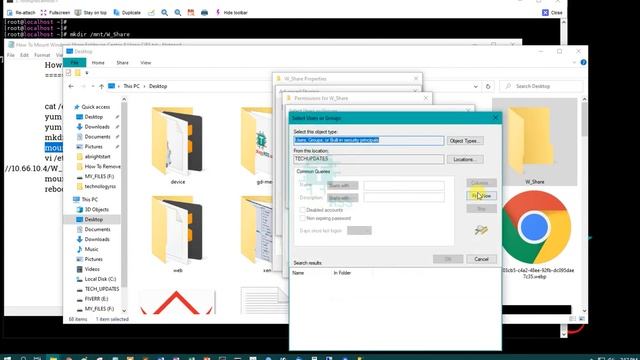Click the Locations button
Viewport: 640px width, 360px height.
click(x=465, y=160)
